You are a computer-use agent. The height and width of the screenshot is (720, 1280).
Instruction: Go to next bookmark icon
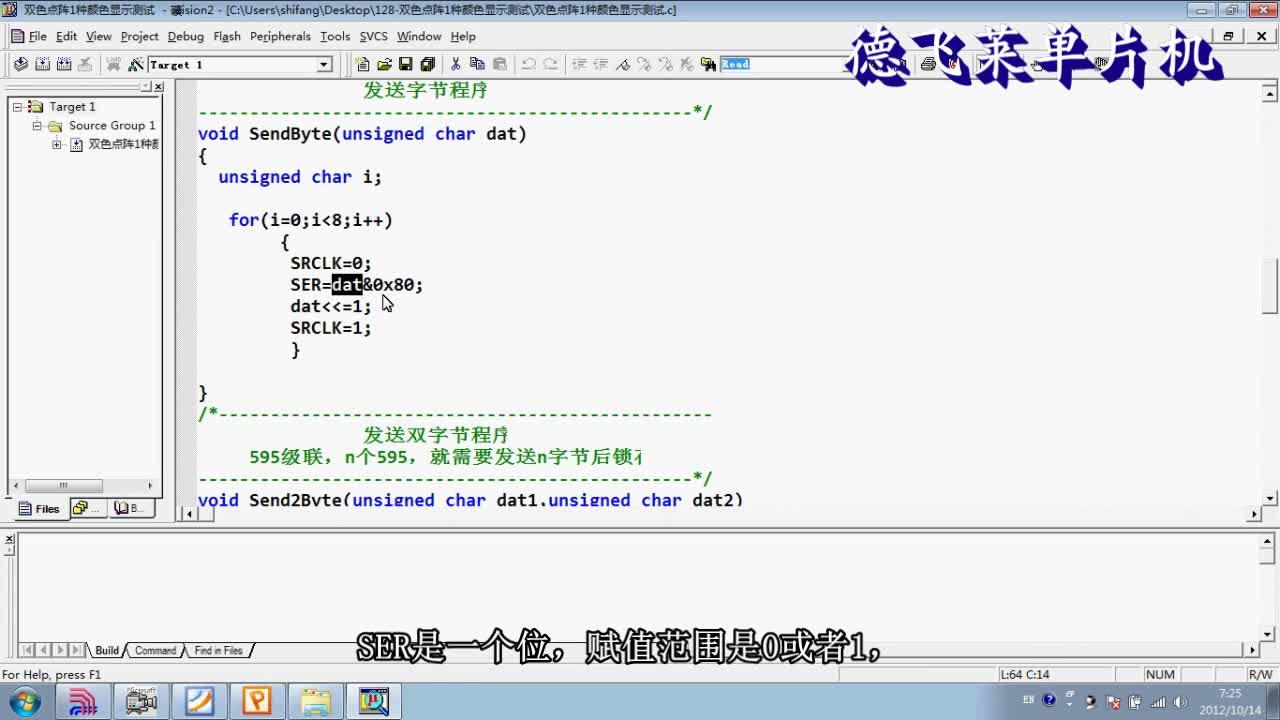coord(644,64)
